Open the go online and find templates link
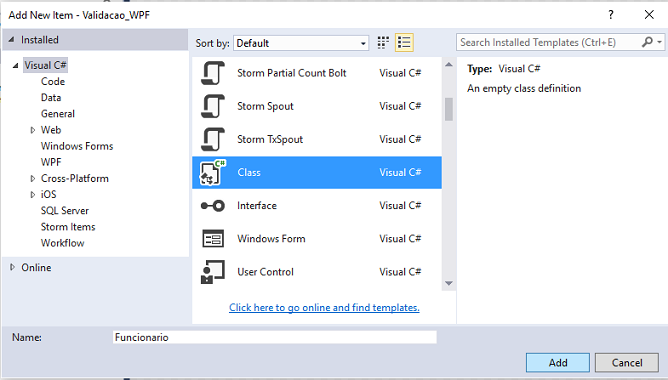Screen dimensions: 668x380 324,307
